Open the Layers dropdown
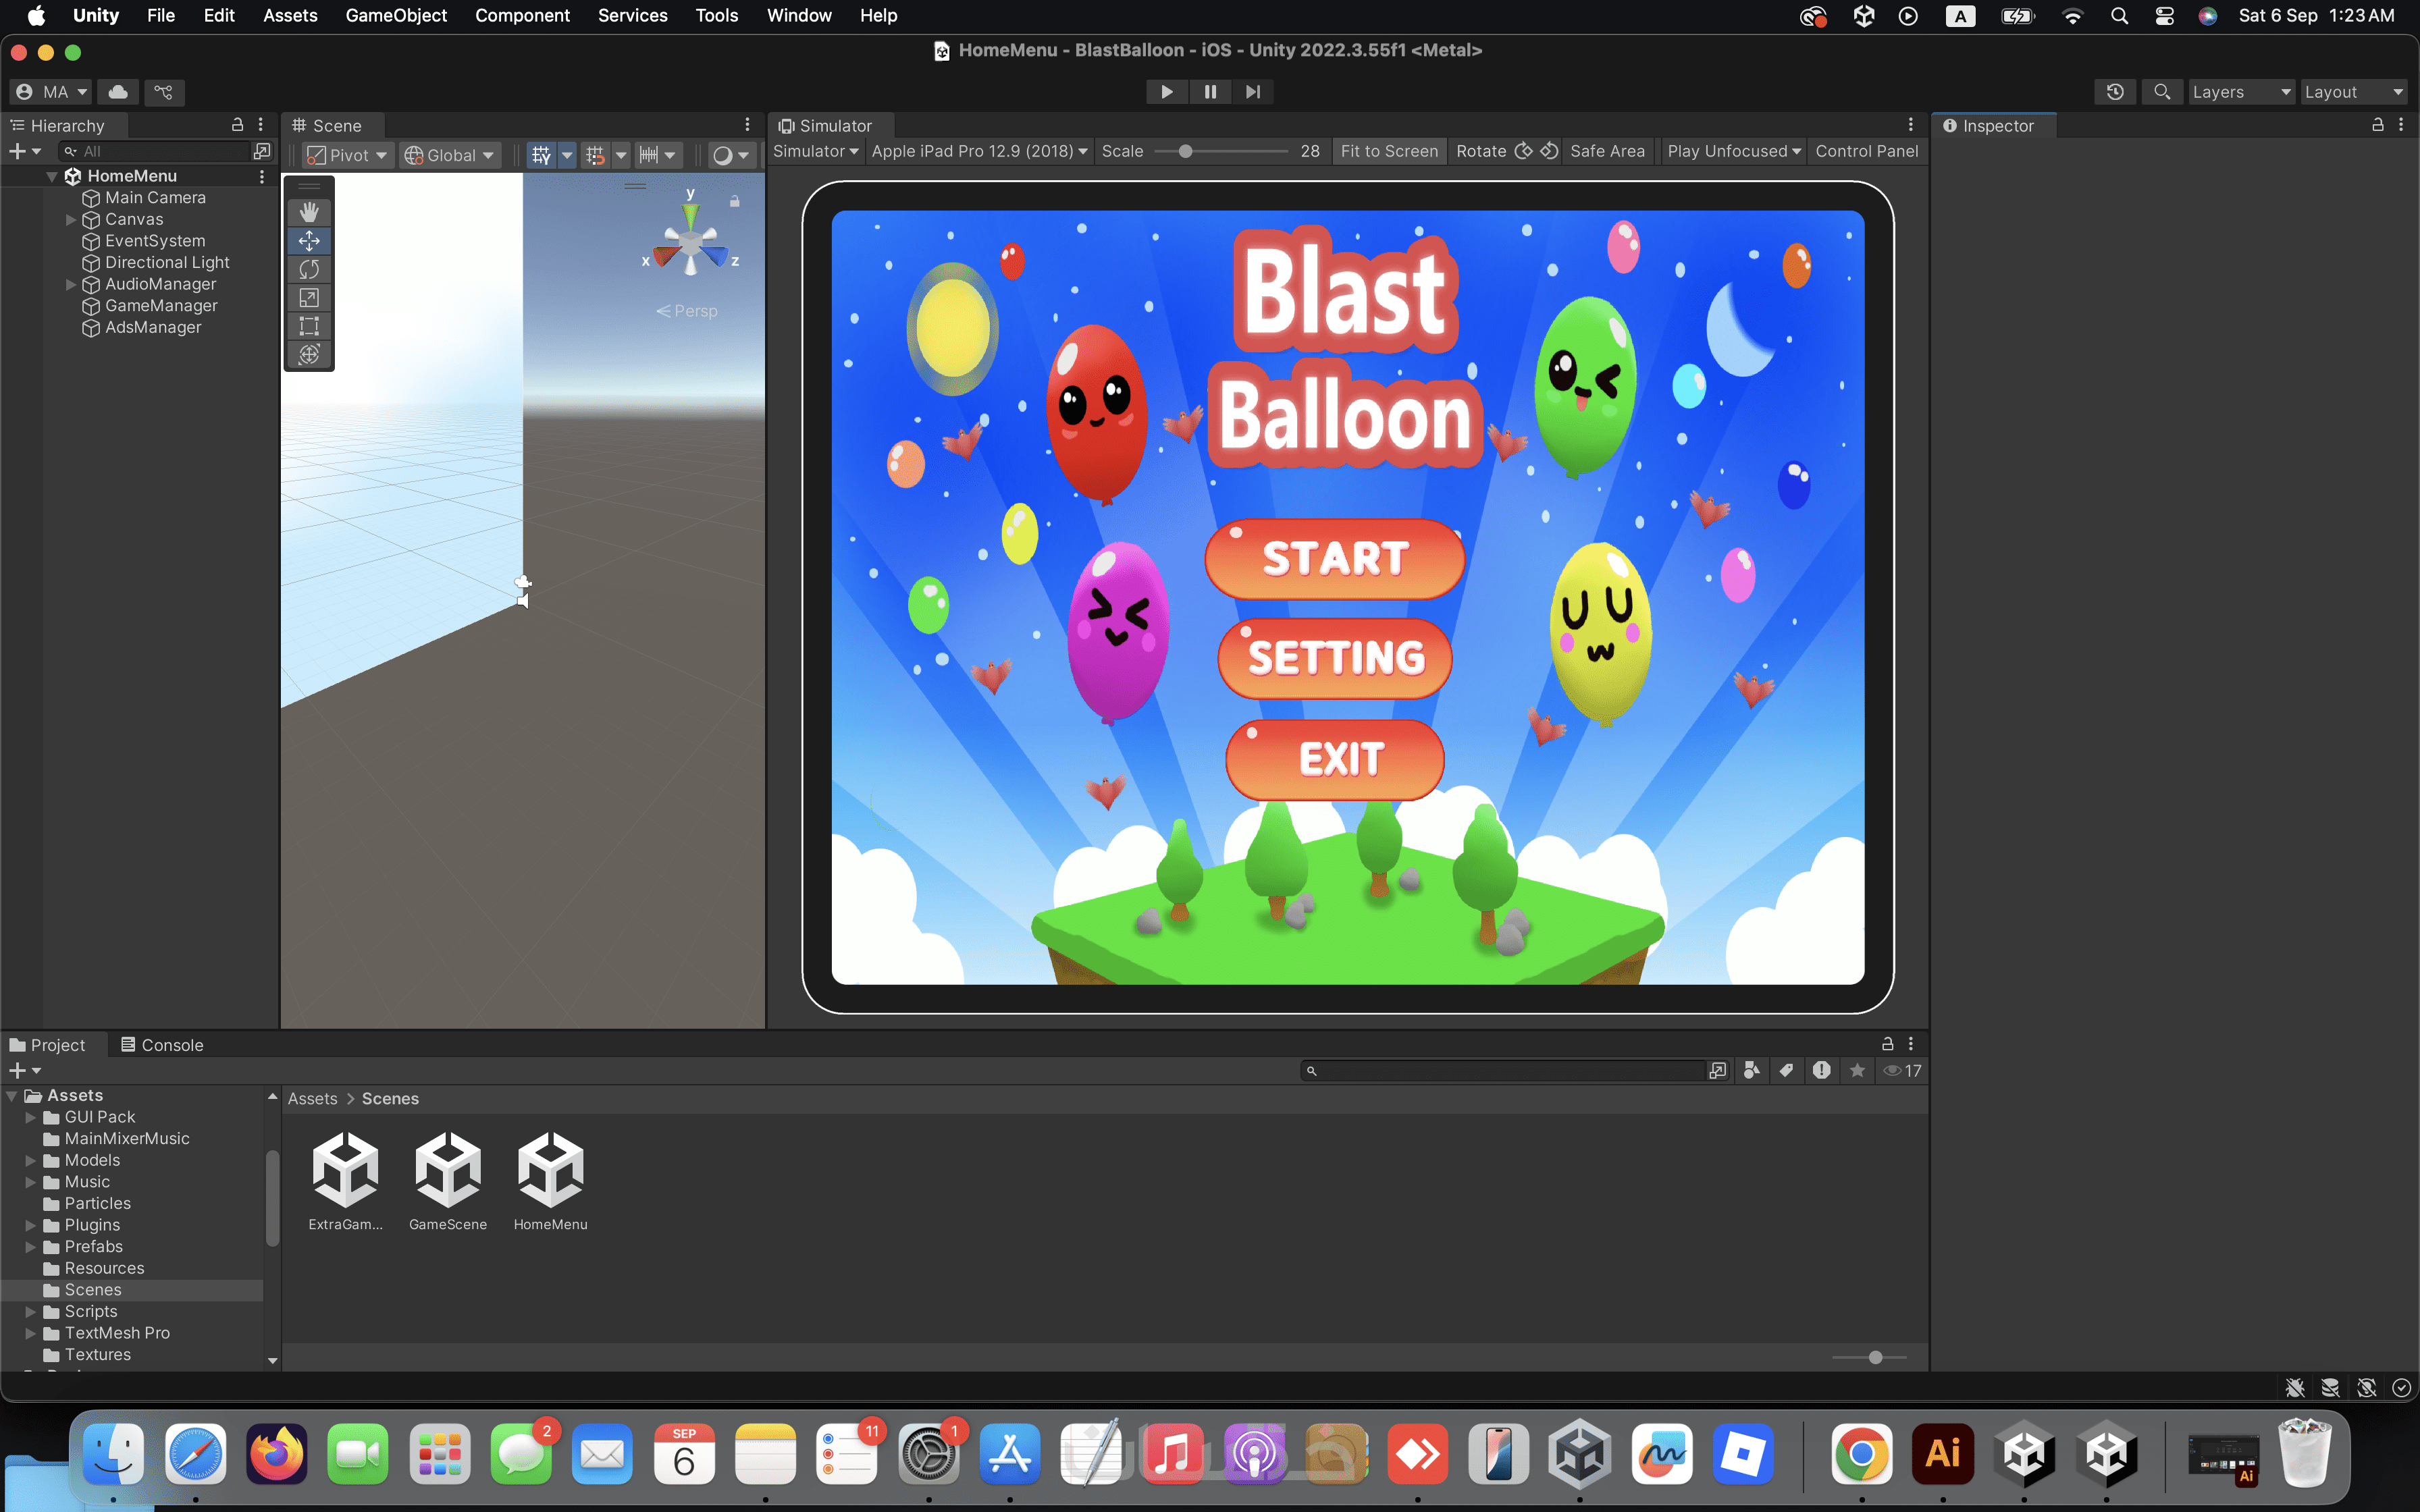The width and height of the screenshot is (2420, 1512). [2240, 92]
